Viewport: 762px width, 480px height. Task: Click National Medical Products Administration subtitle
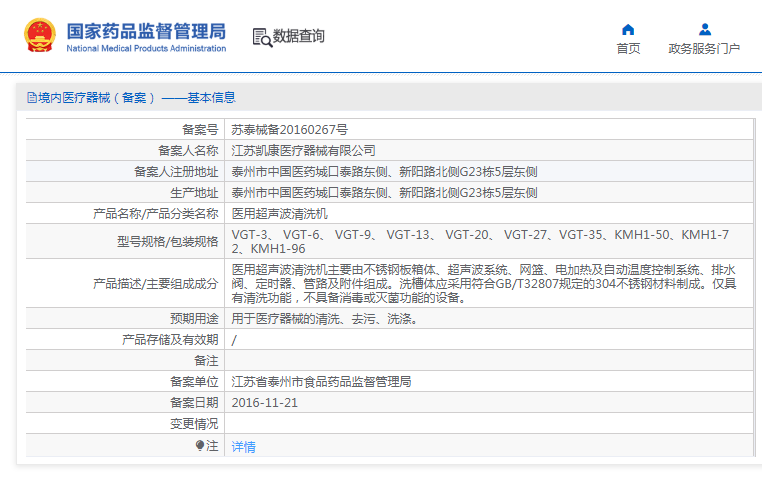(146, 49)
